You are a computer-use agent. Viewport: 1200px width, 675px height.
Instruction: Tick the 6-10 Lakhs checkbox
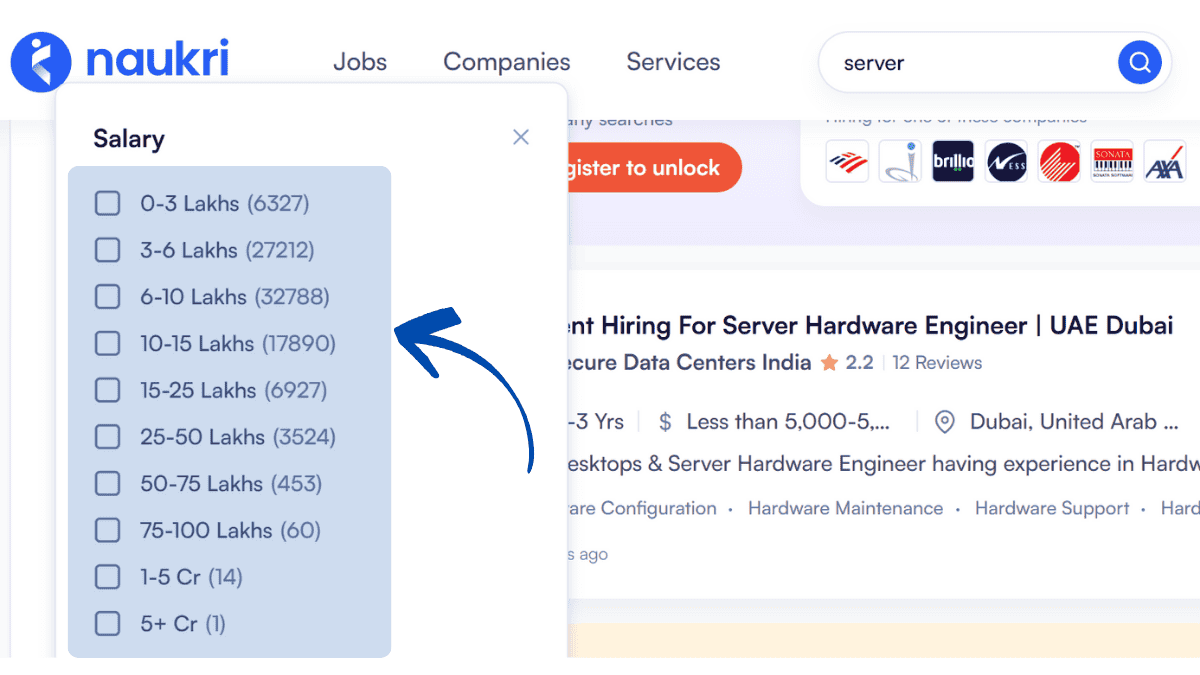(107, 297)
